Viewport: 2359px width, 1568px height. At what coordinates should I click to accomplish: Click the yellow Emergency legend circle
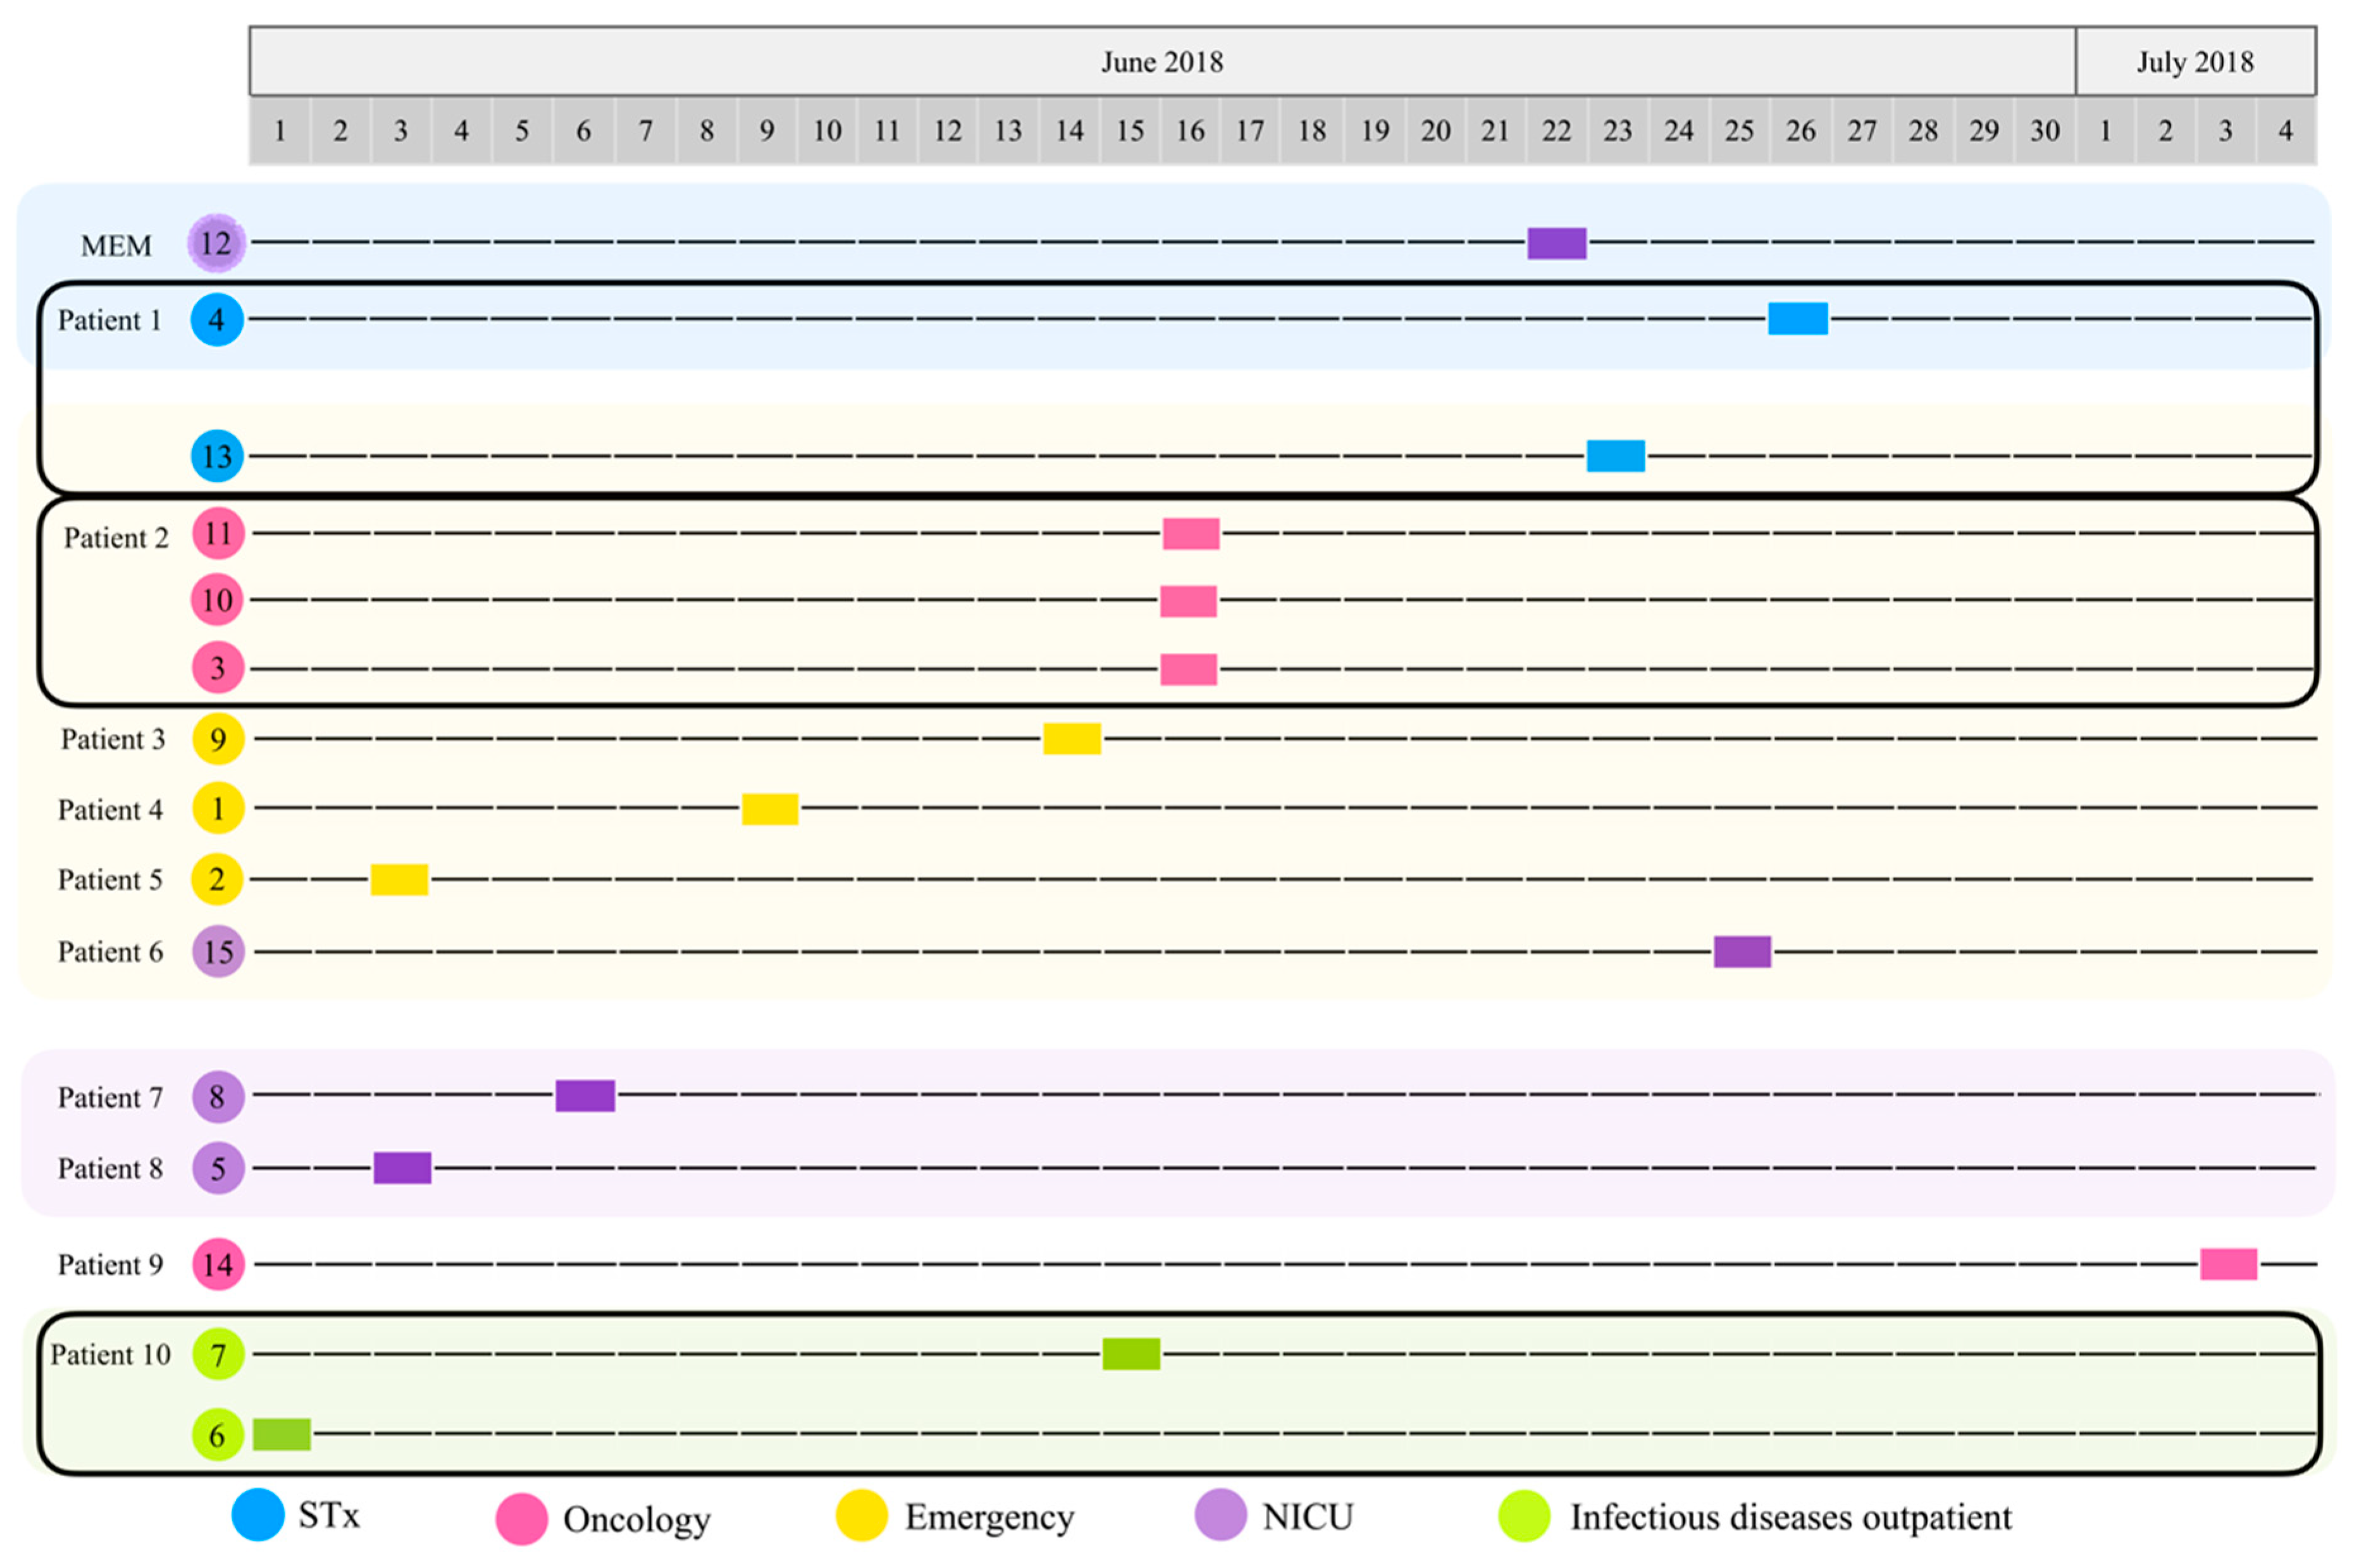(862, 1516)
